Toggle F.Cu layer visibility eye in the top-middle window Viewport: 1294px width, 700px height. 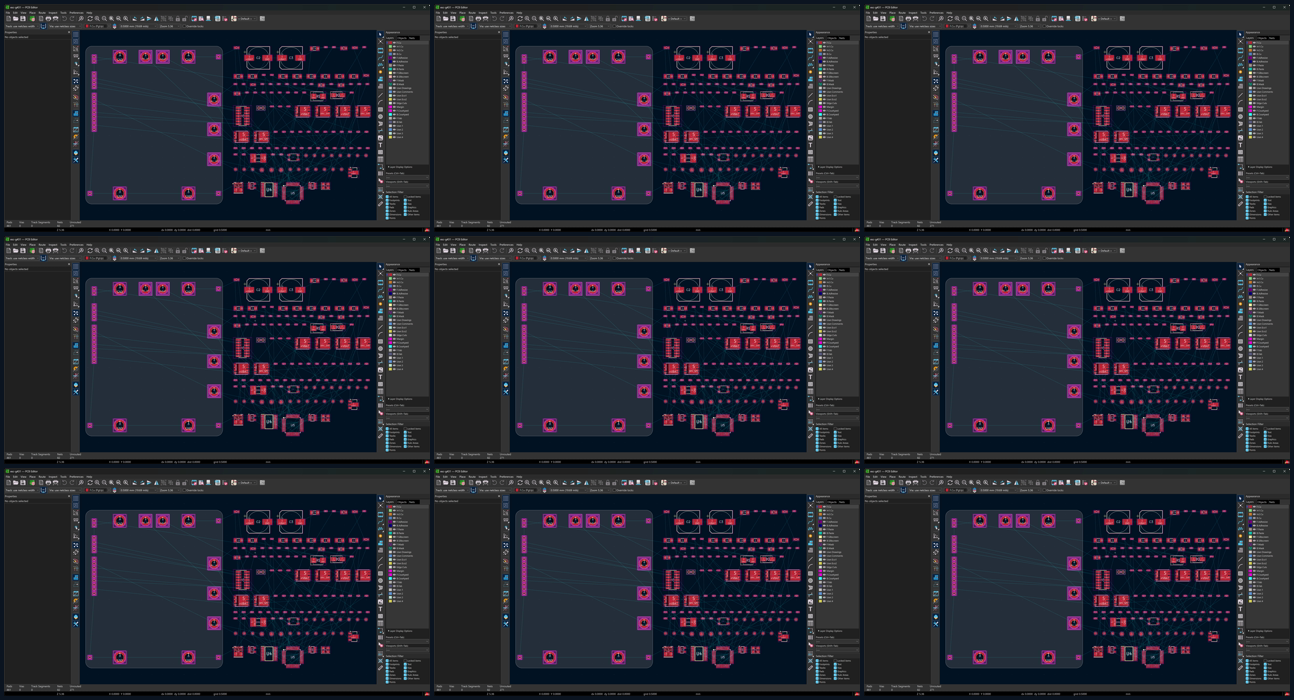point(824,43)
